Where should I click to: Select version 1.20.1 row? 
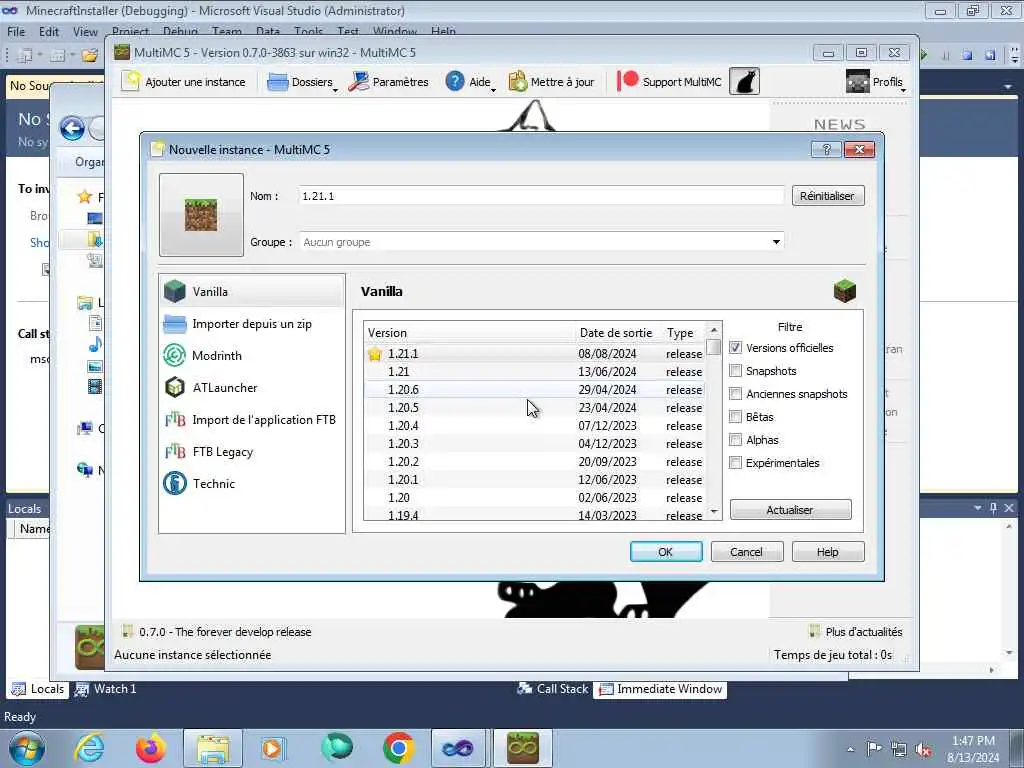coord(535,479)
